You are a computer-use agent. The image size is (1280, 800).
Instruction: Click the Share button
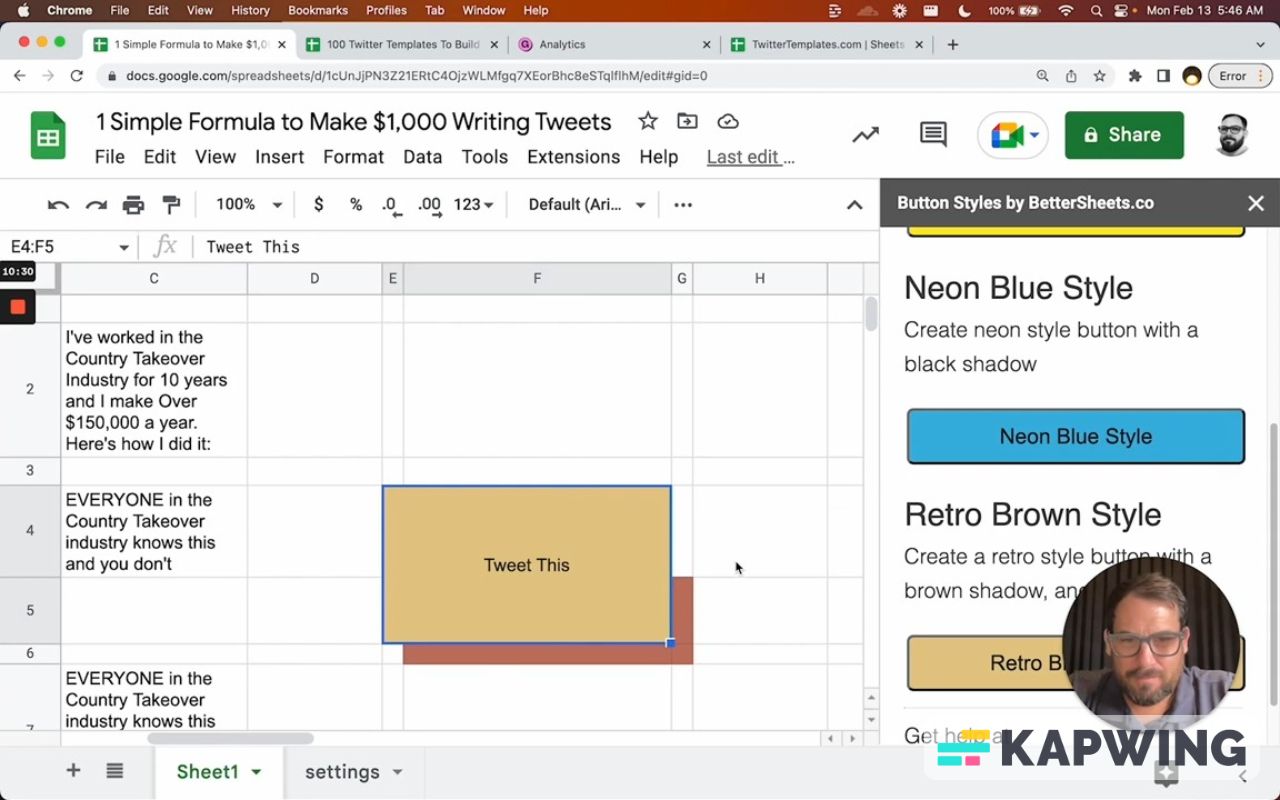(1124, 135)
